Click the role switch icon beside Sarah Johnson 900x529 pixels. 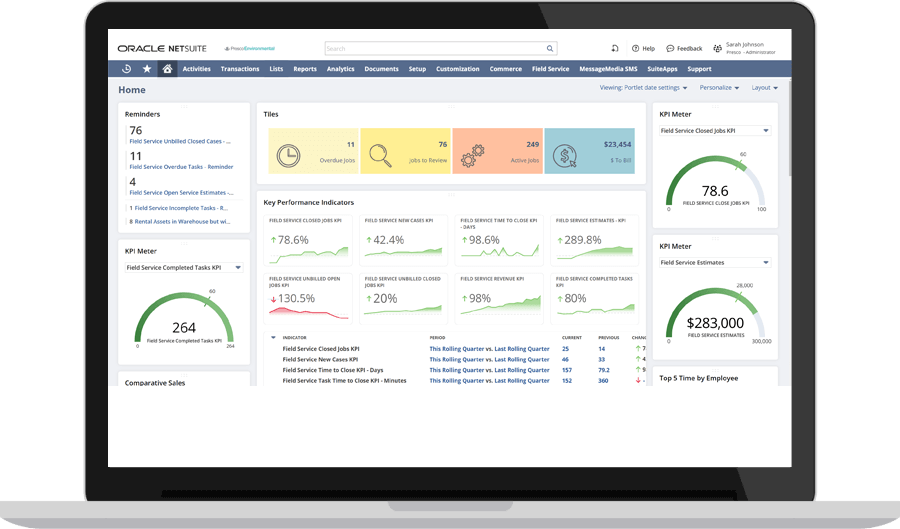coord(717,49)
